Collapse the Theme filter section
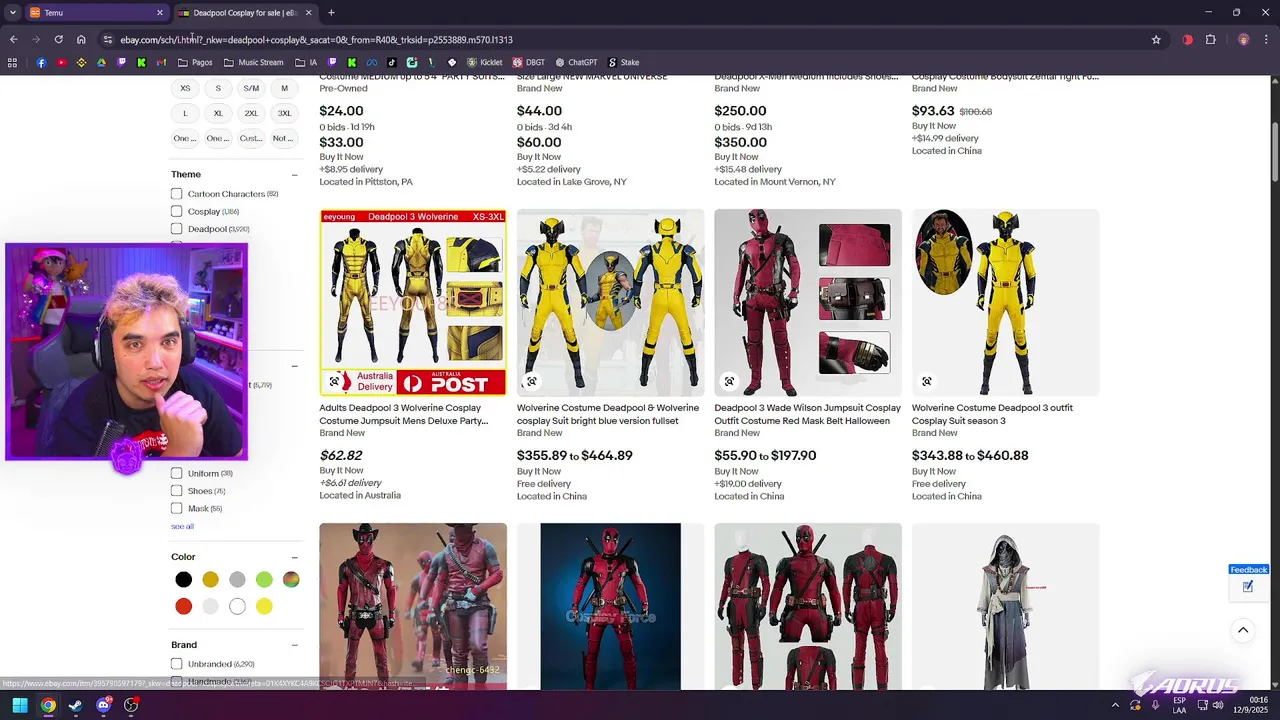The height and width of the screenshot is (720, 1280). point(294,175)
